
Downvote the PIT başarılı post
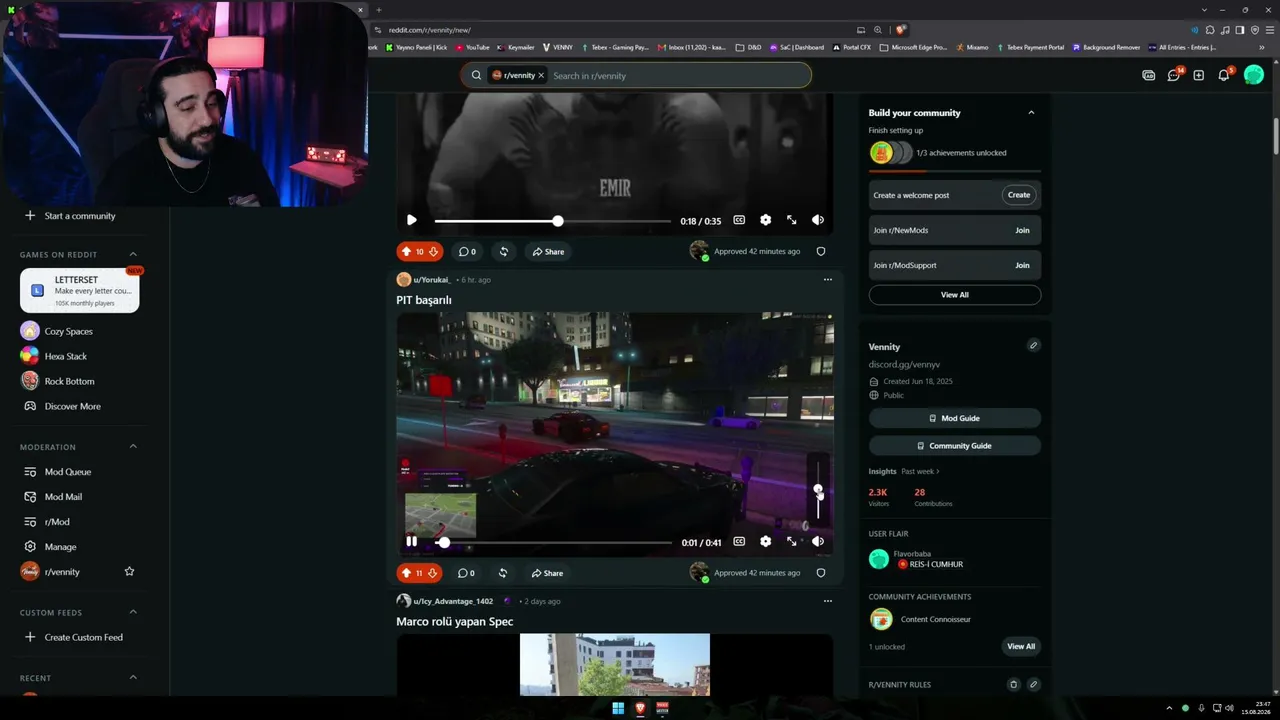click(433, 573)
